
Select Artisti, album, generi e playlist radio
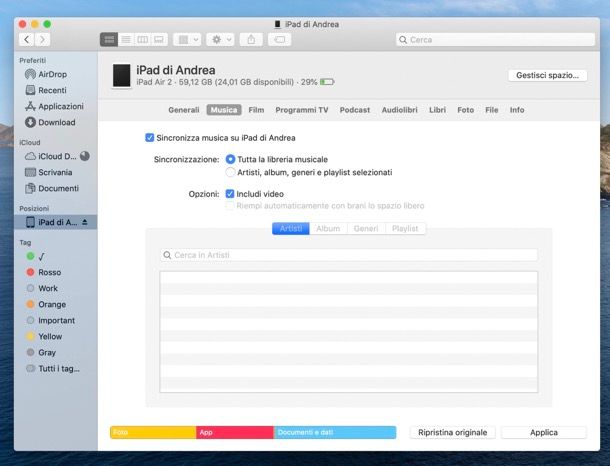pos(230,172)
